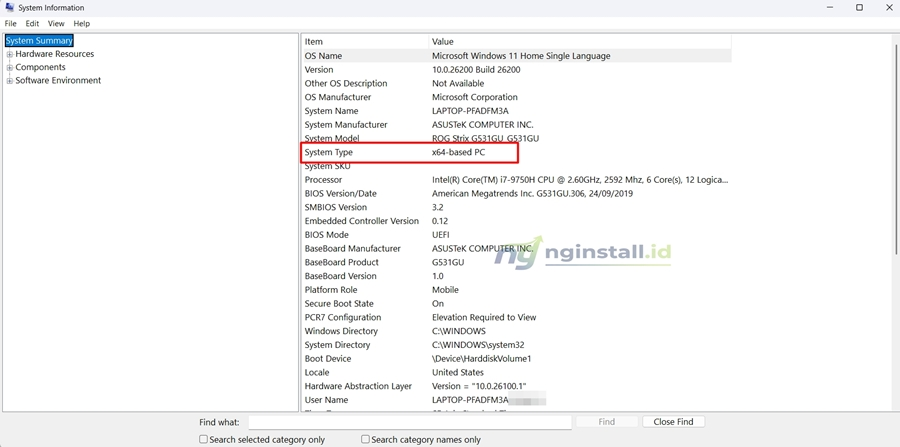Image resolution: width=900 pixels, height=447 pixels.
Task: Select the Platform Role row
Action: pos(517,290)
